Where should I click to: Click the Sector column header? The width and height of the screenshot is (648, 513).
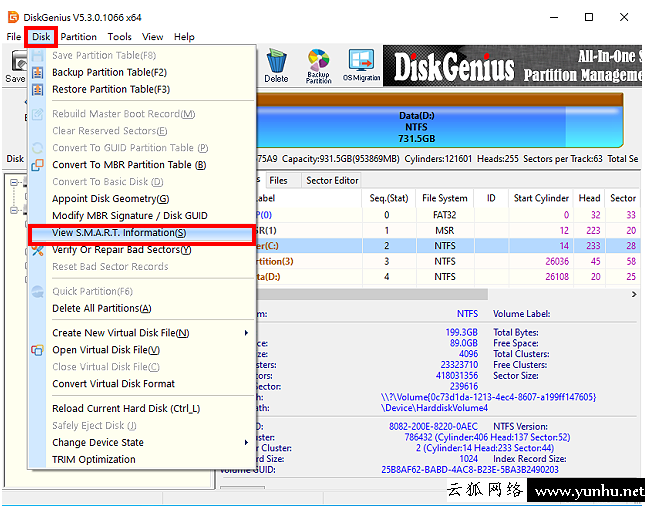click(x=623, y=198)
